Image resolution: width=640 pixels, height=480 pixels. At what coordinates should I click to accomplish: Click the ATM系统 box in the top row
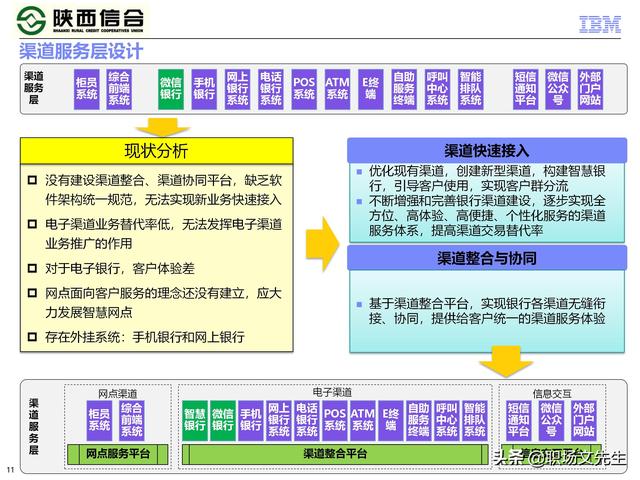tap(337, 89)
